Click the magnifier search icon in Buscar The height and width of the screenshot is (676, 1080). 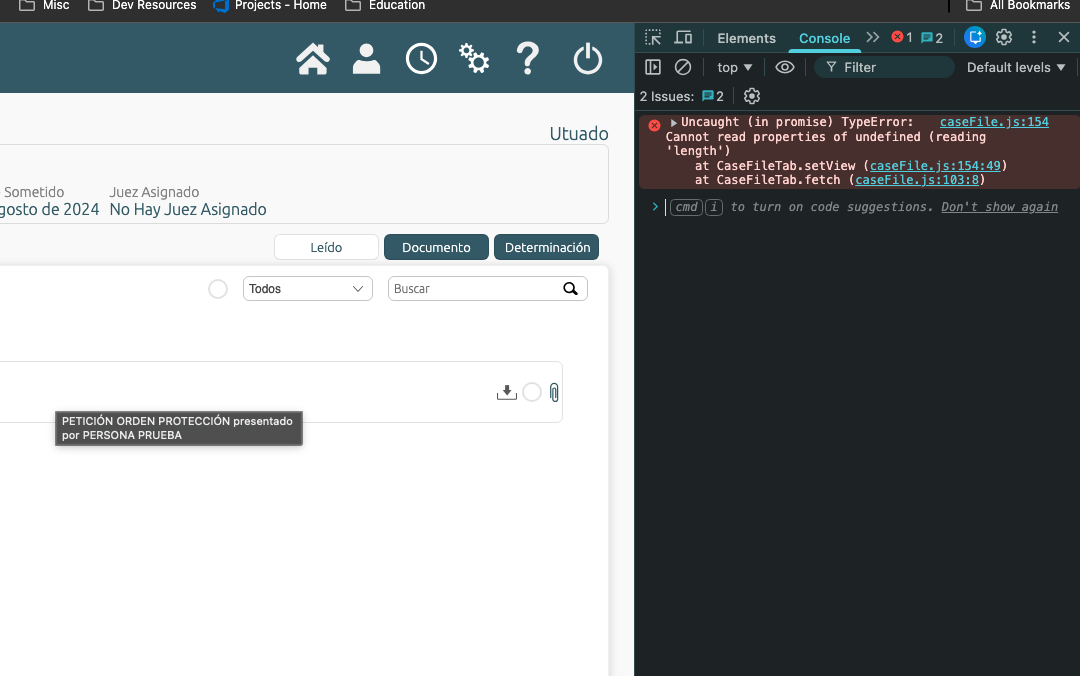570,289
